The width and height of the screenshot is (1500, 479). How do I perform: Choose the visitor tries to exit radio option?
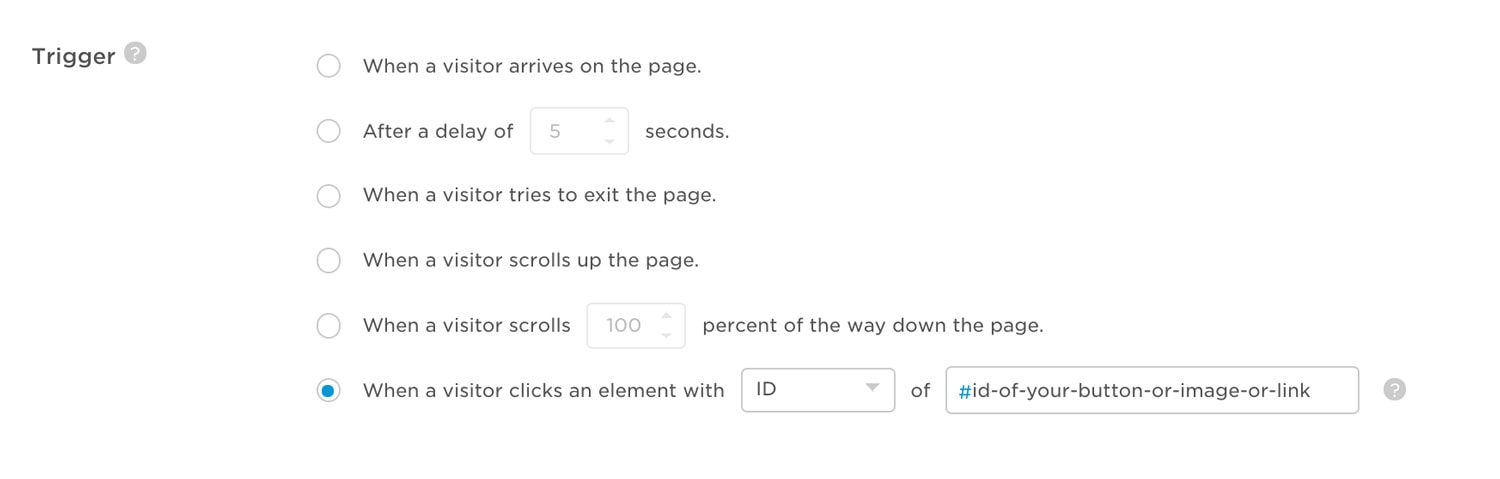(328, 196)
